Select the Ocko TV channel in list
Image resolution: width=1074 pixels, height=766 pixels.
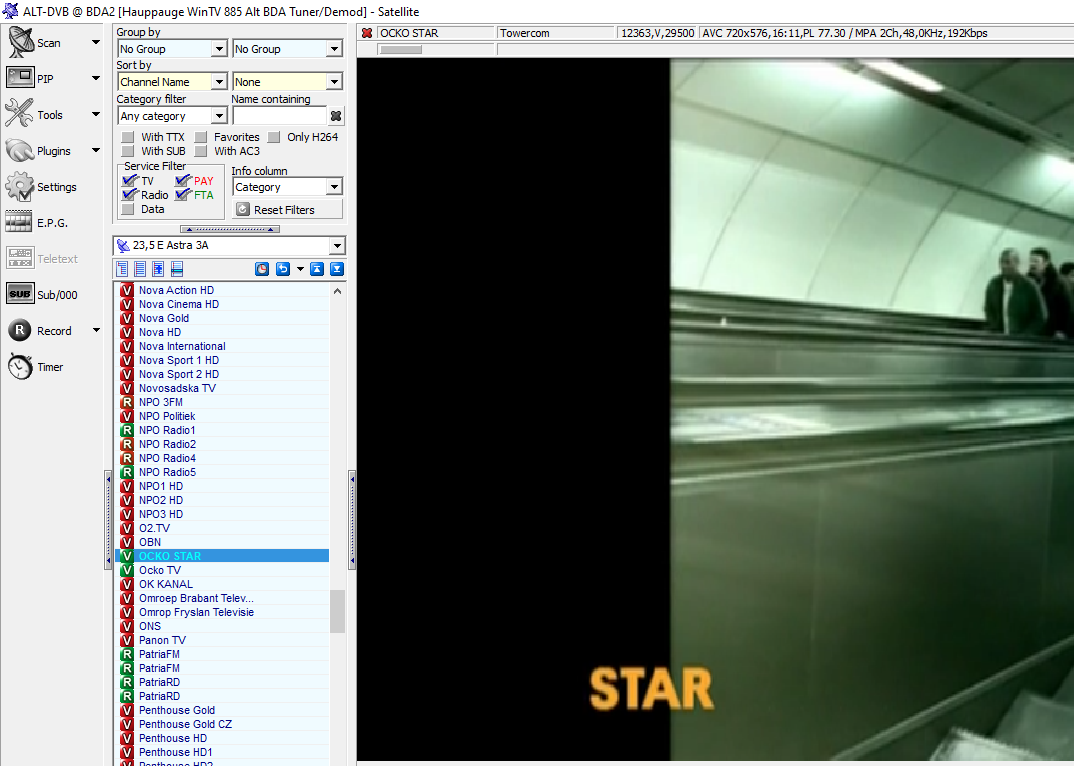[160, 570]
